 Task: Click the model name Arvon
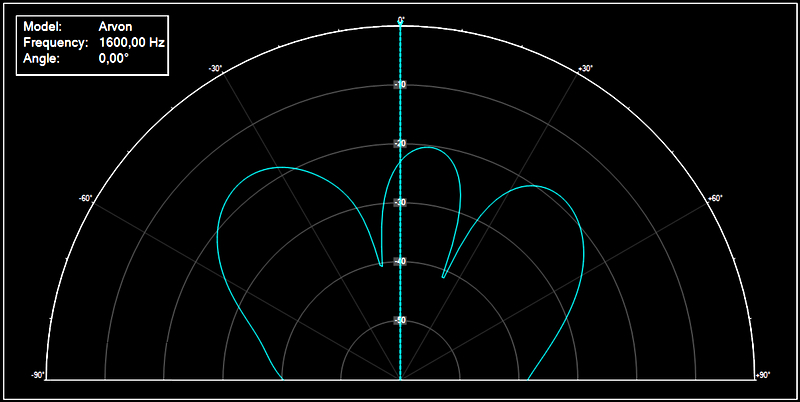coord(116,27)
